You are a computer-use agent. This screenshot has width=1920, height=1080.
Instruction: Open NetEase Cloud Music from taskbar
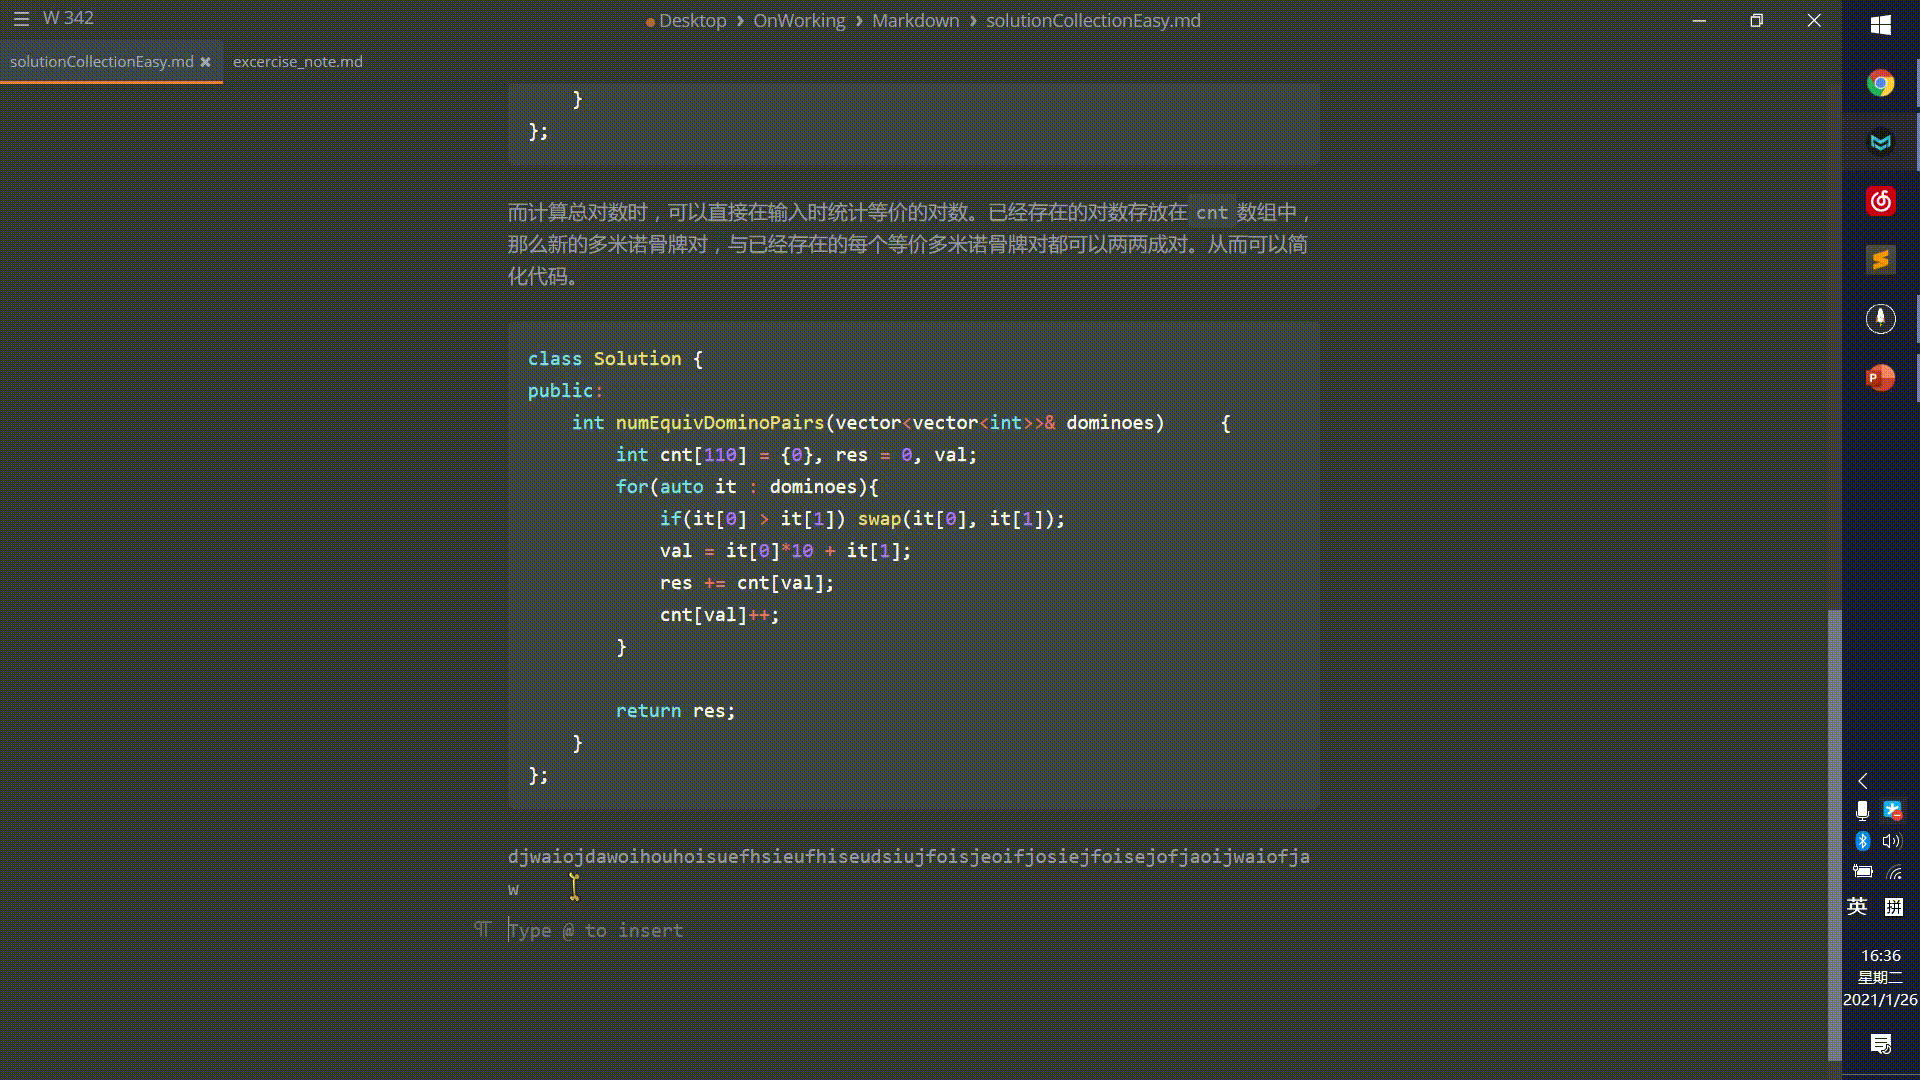[1880, 202]
